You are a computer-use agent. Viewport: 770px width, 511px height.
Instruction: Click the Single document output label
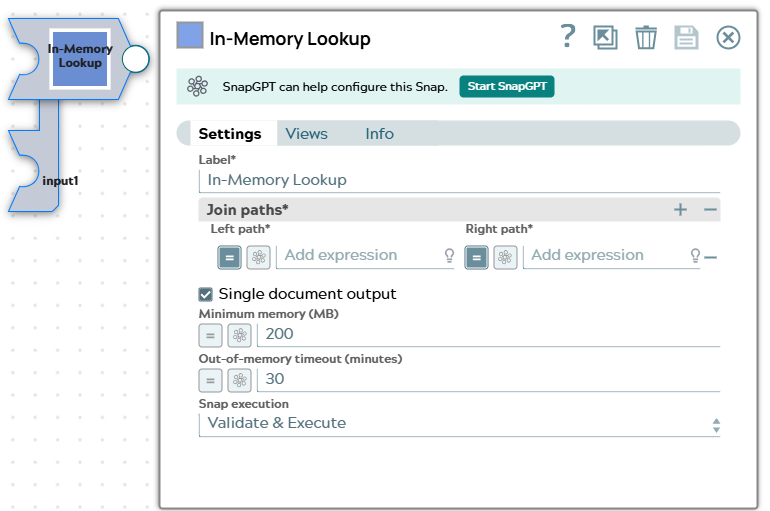pyautogui.click(x=307, y=294)
